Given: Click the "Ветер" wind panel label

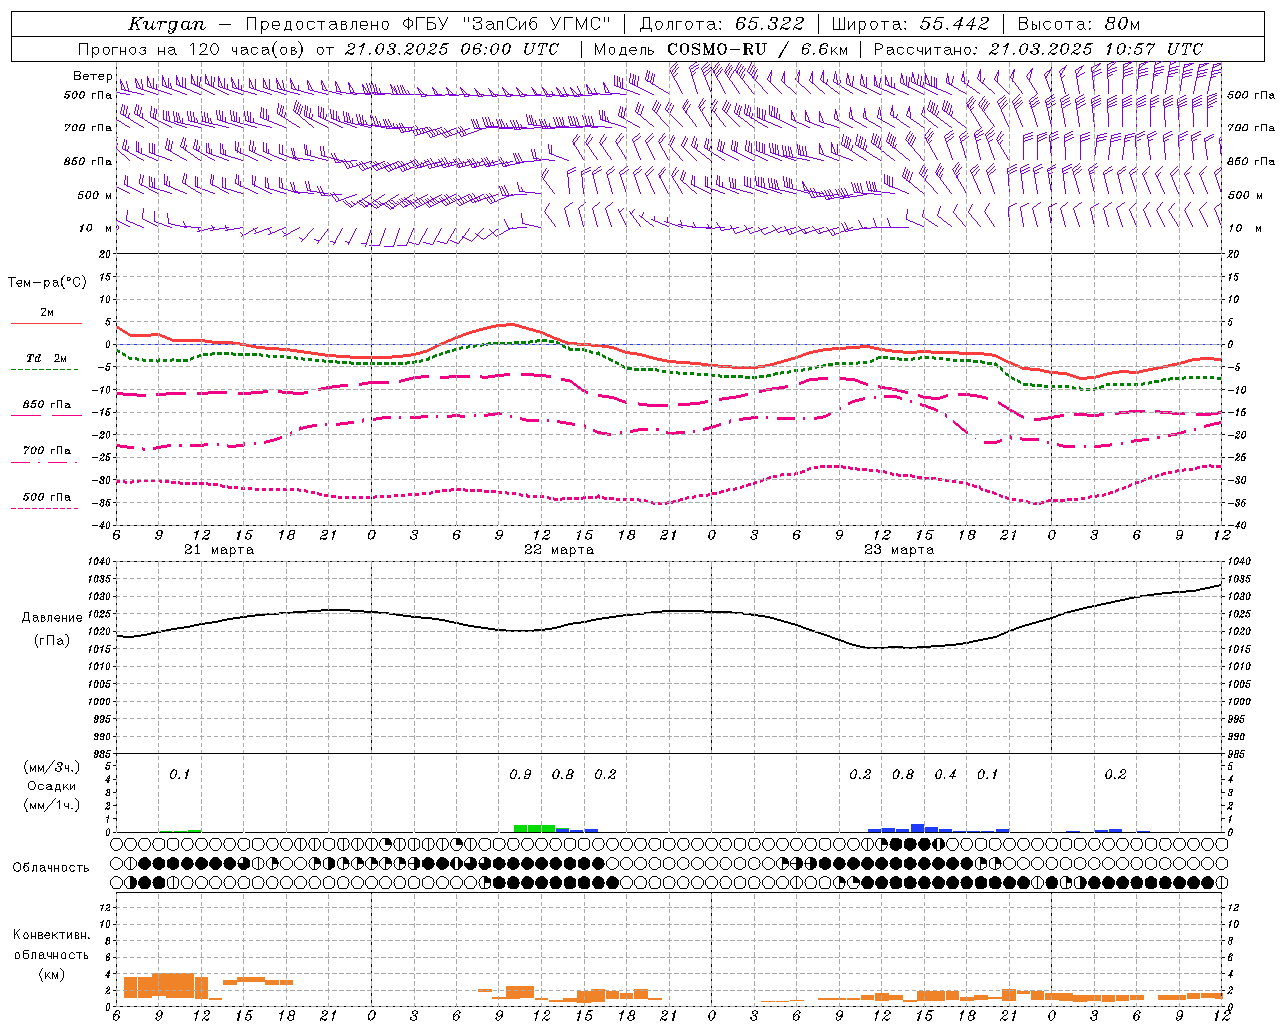Looking at the screenshot, I should 92,76.
